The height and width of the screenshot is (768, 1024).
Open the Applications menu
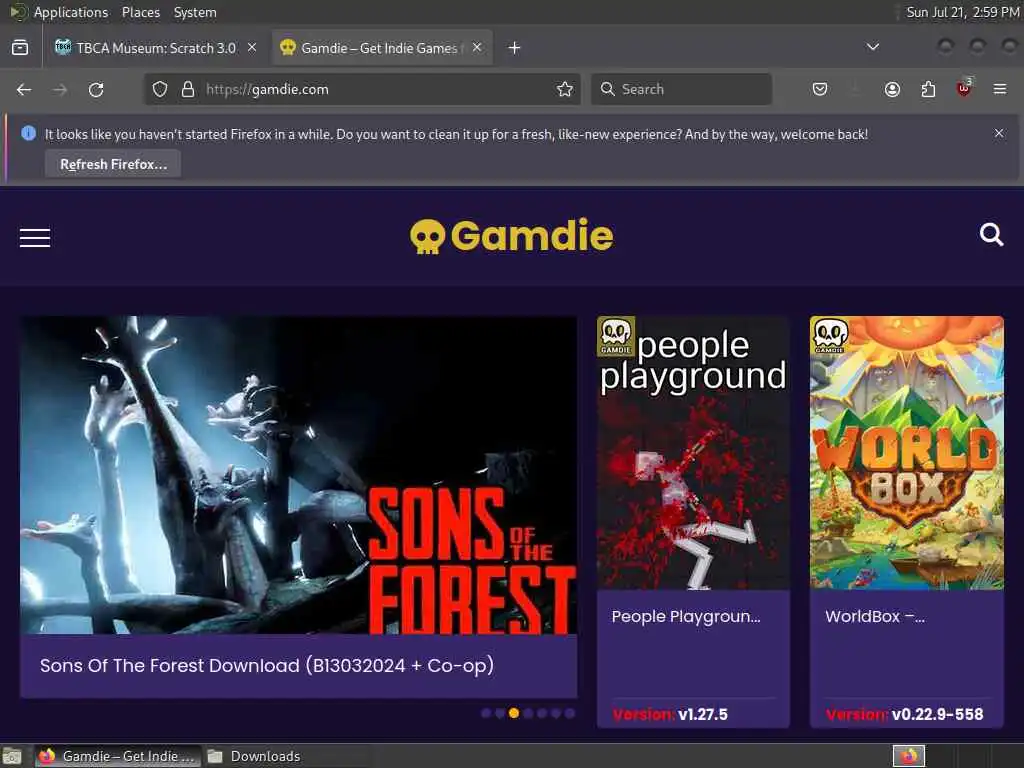(x=71, y=12)
